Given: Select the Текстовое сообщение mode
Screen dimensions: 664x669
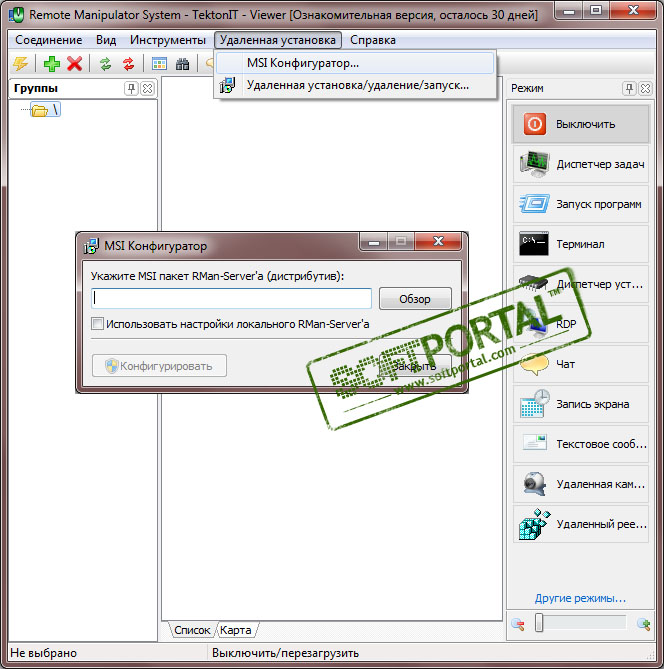Looking at the screenshot, I should (580, 444).
